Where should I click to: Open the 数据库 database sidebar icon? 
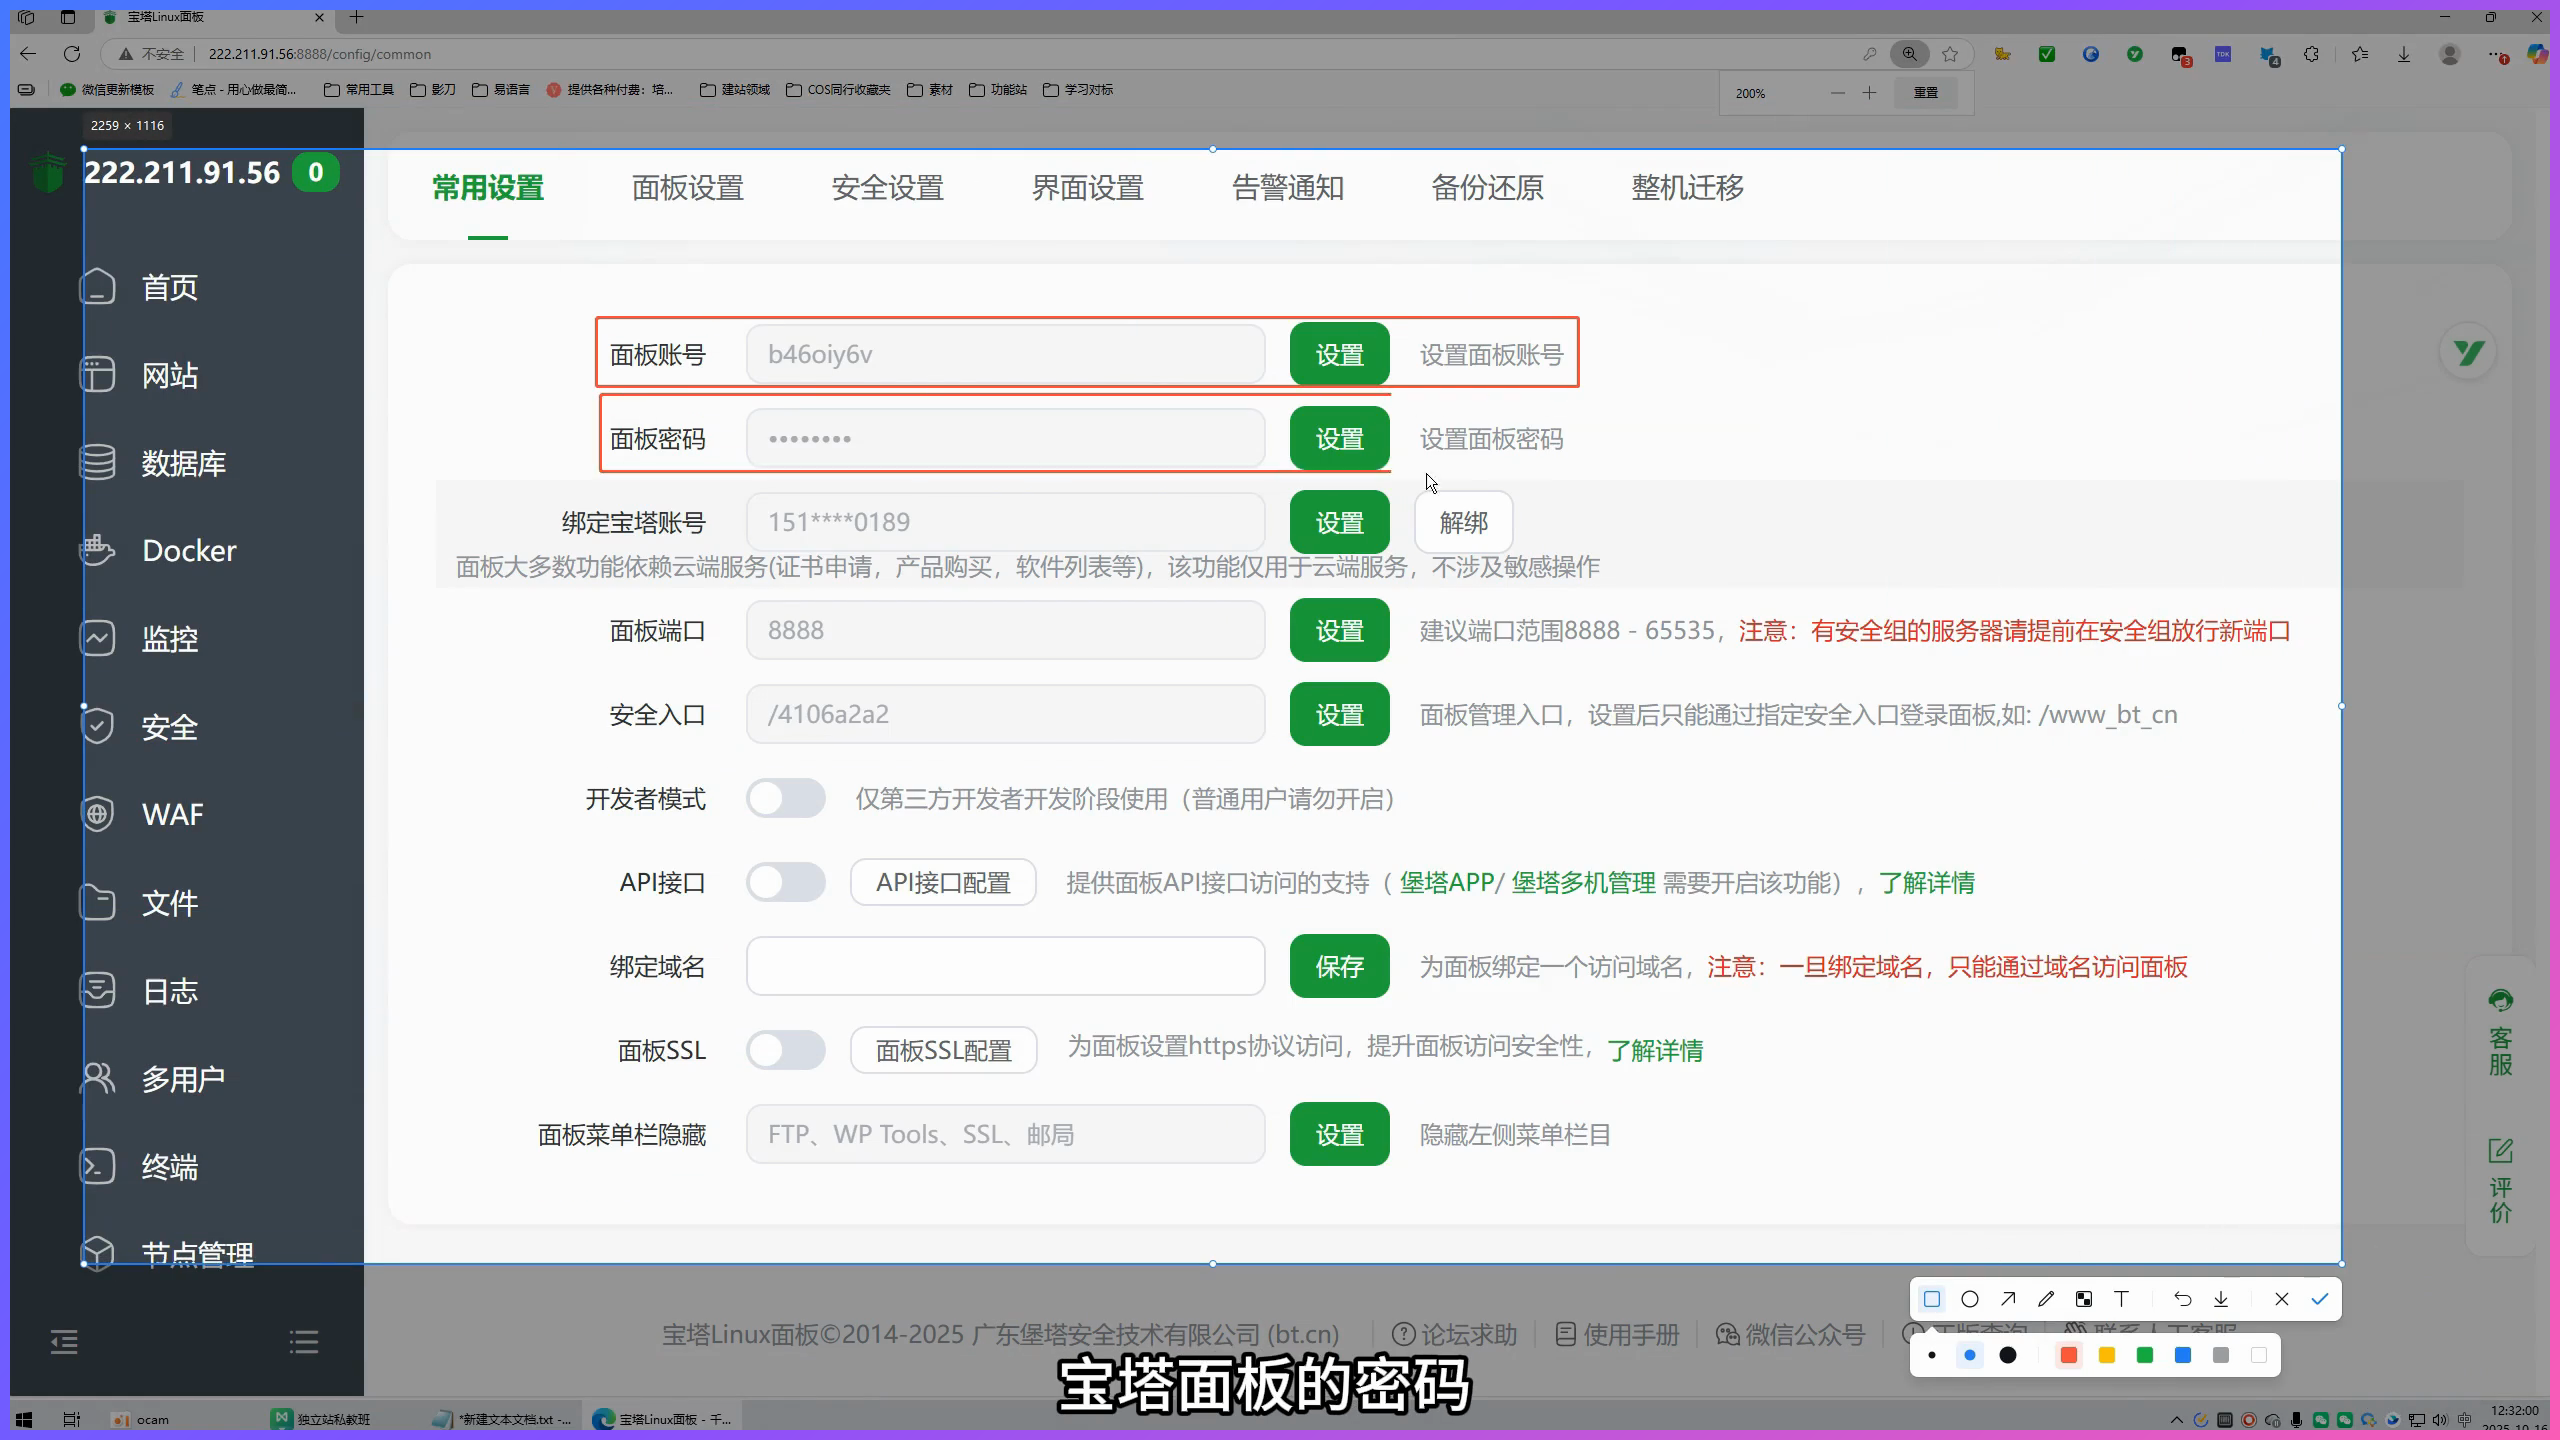click(x=97, y=463)
